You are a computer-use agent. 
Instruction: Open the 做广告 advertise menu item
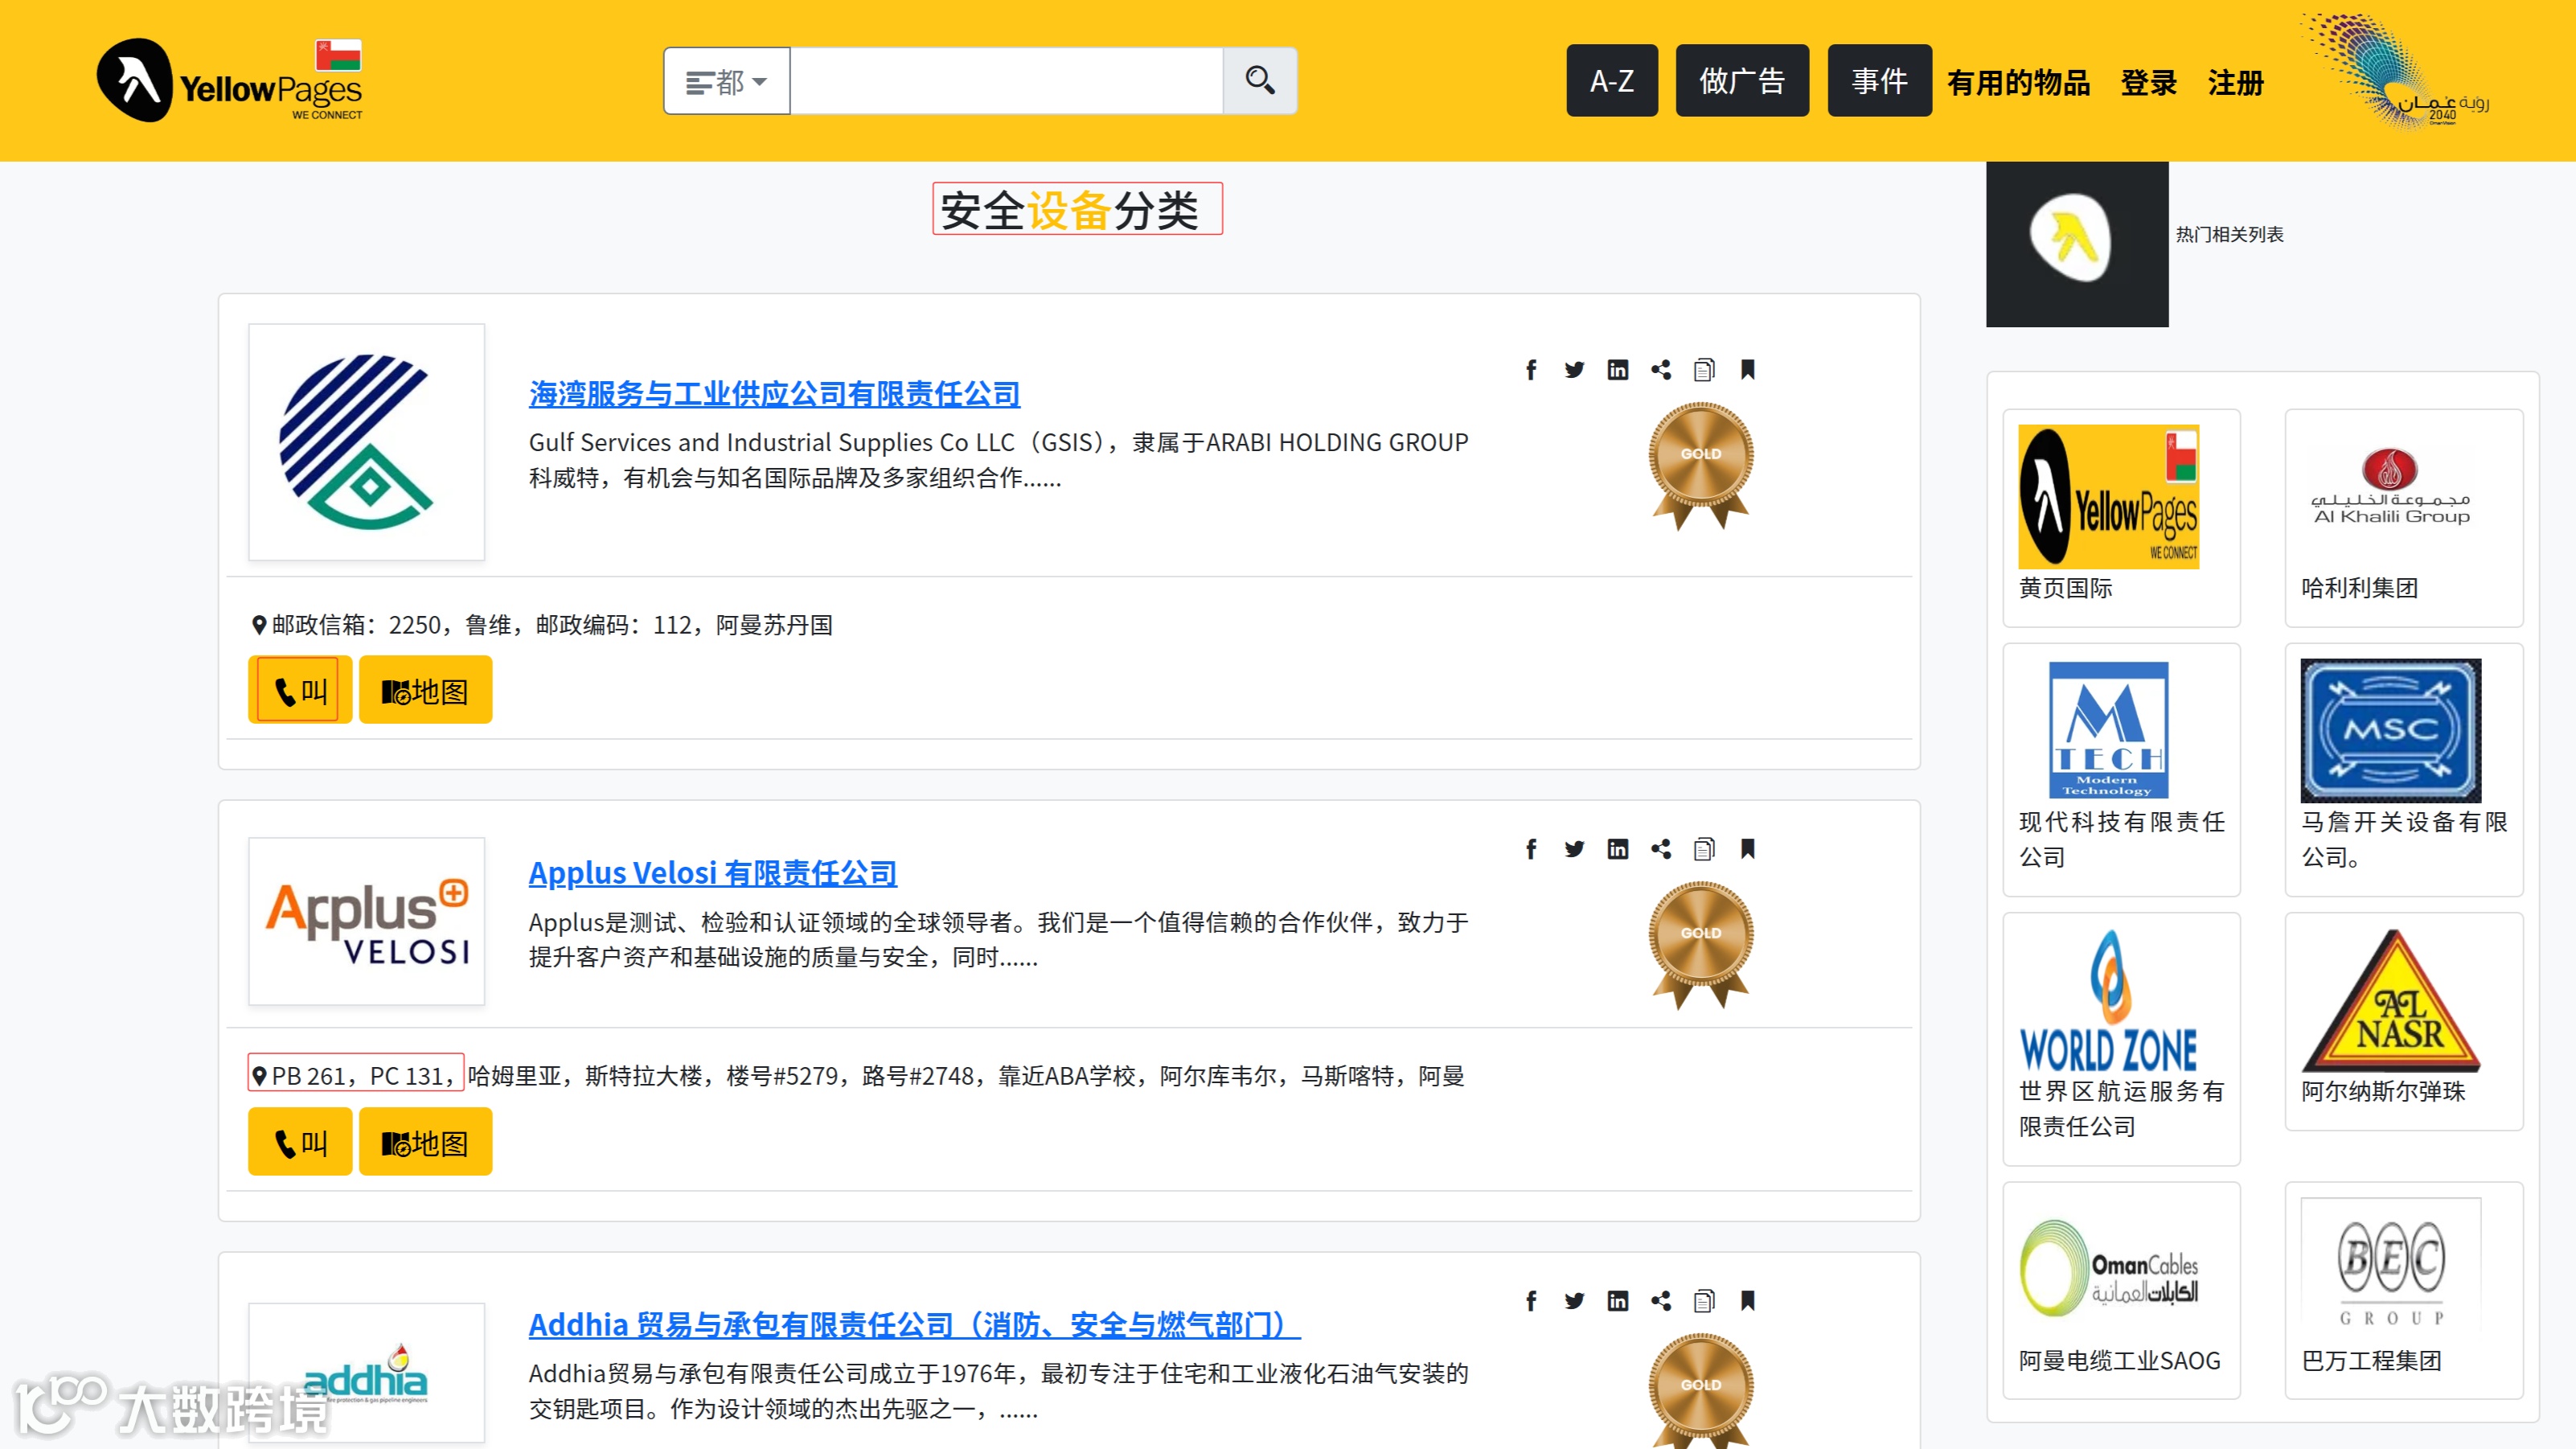pos(1741,81)
